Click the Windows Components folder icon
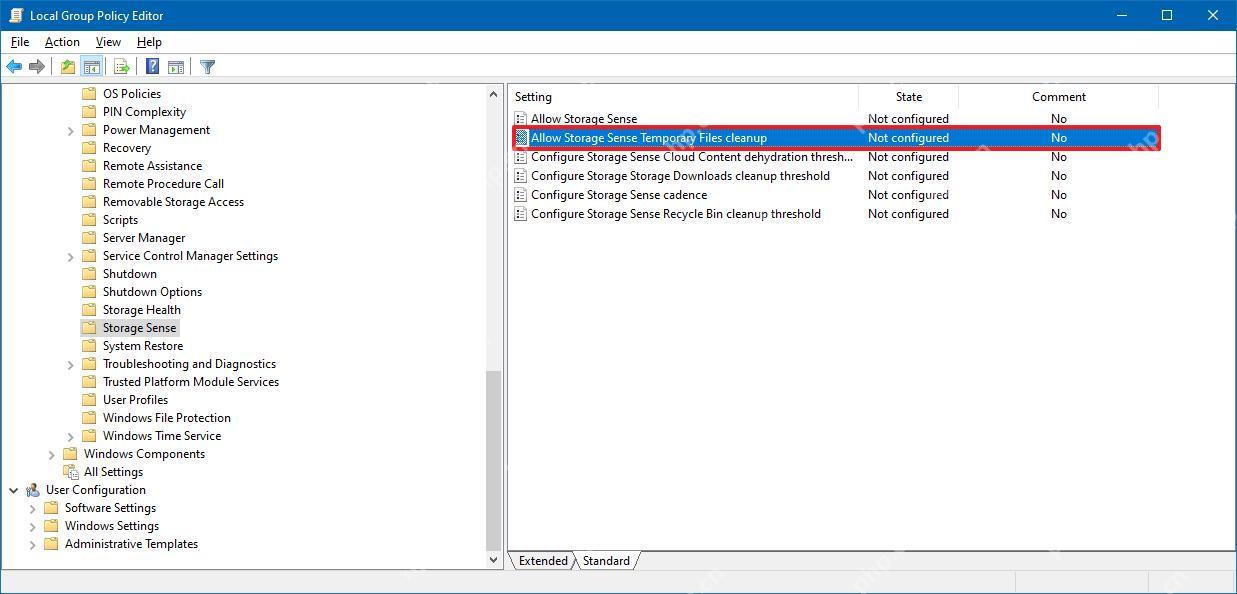Screen dimensions: 1237x594 point(70,454)
